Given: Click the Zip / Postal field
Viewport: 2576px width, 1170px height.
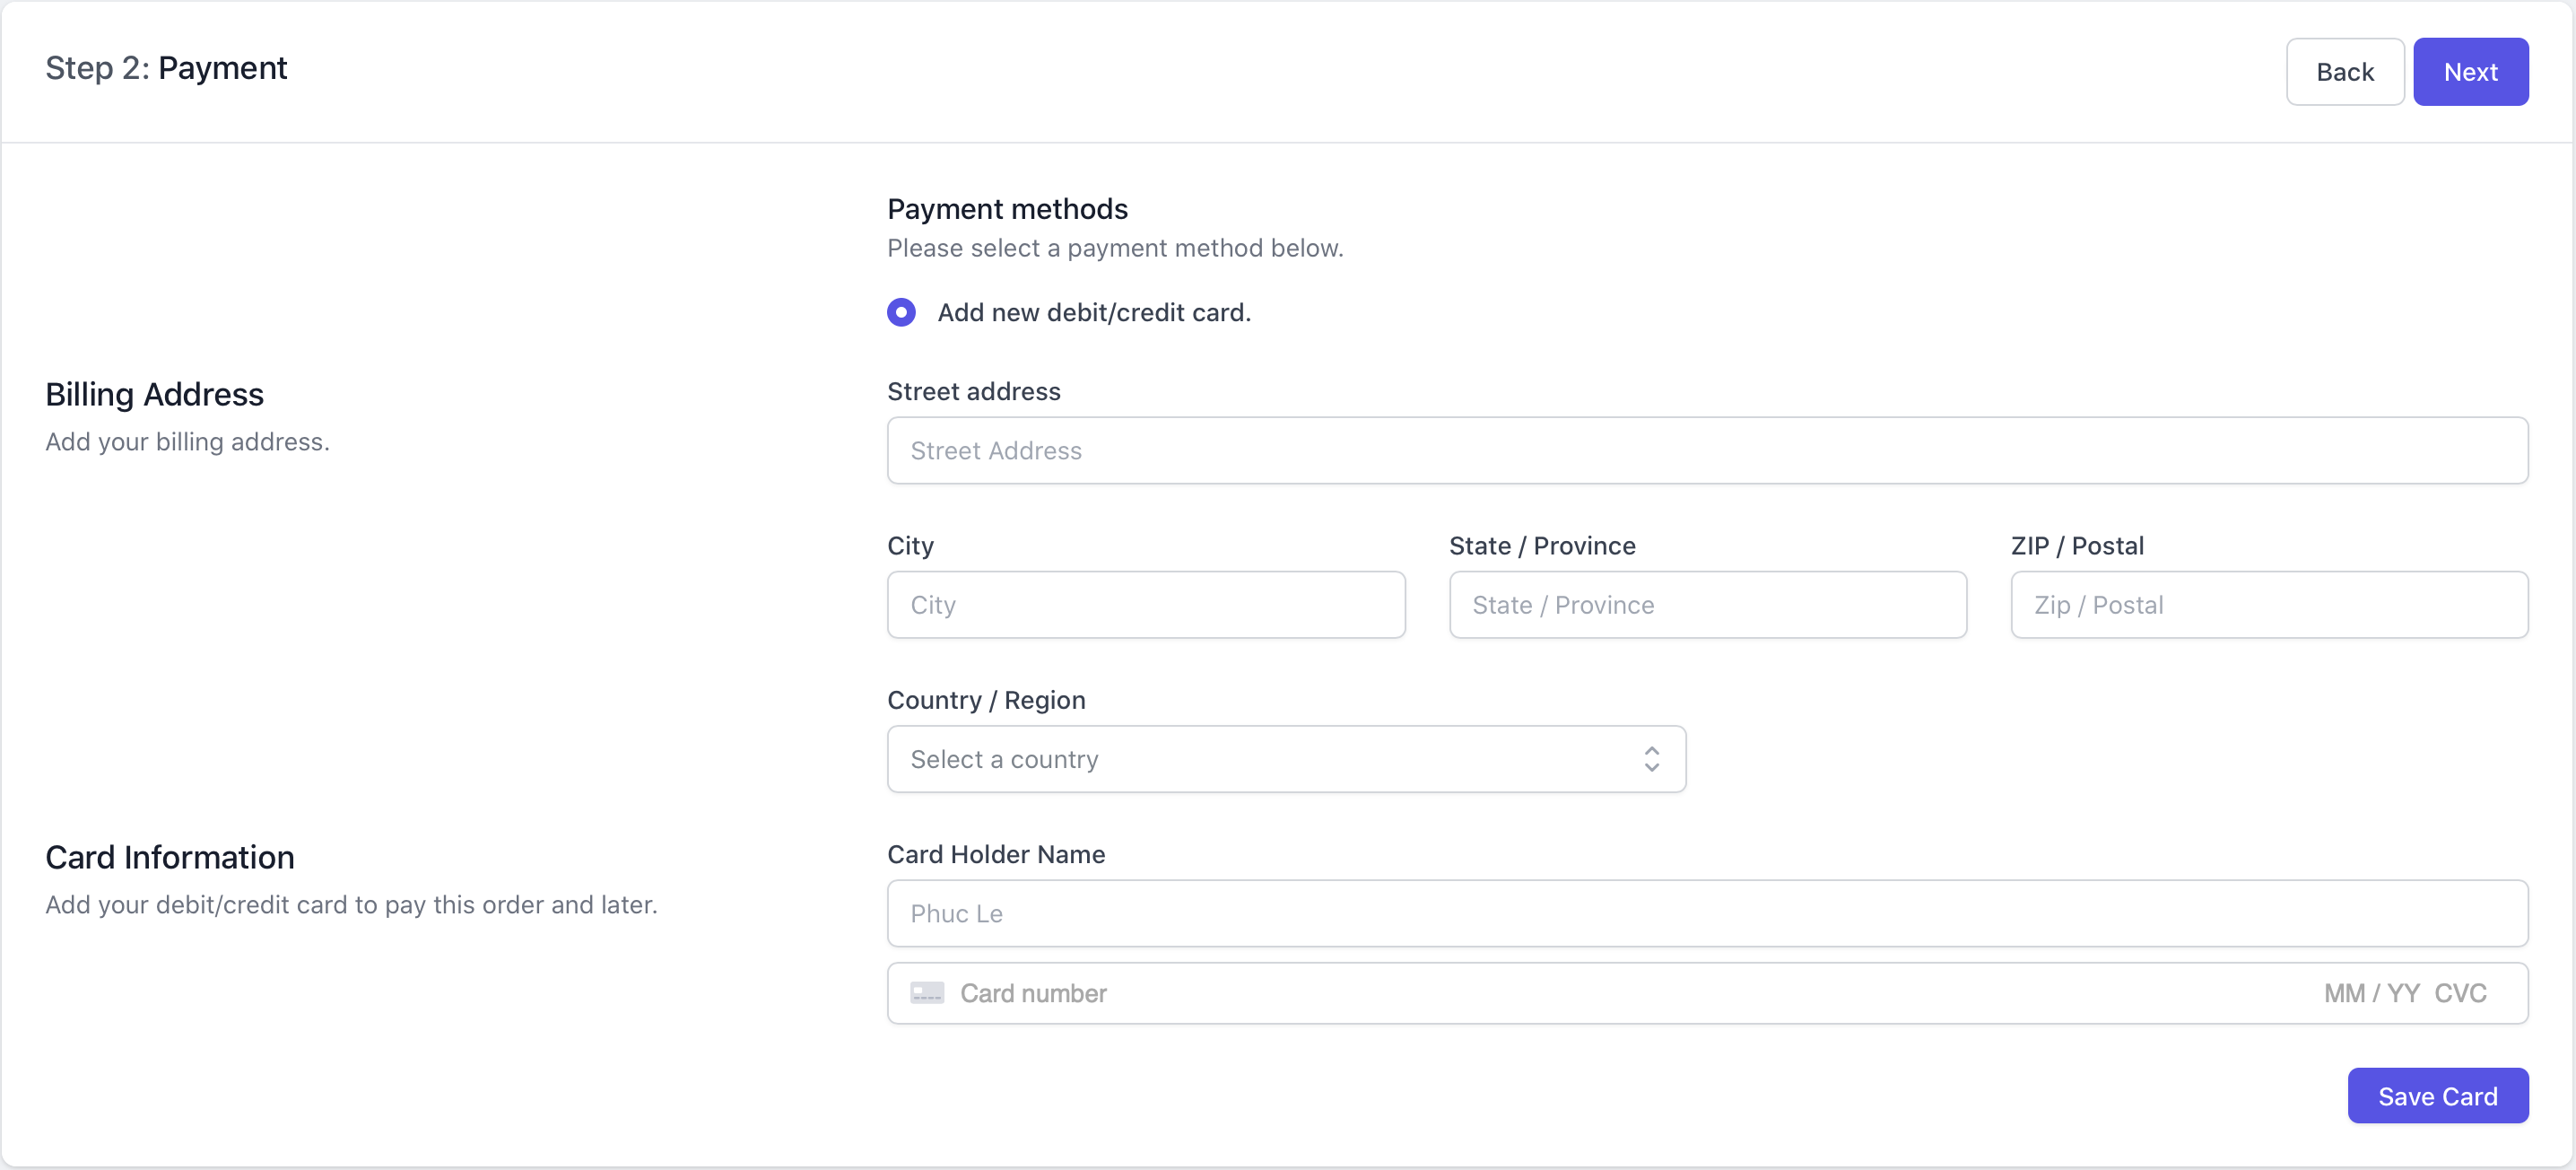Looking at the screenshot, I should 2269,605.
